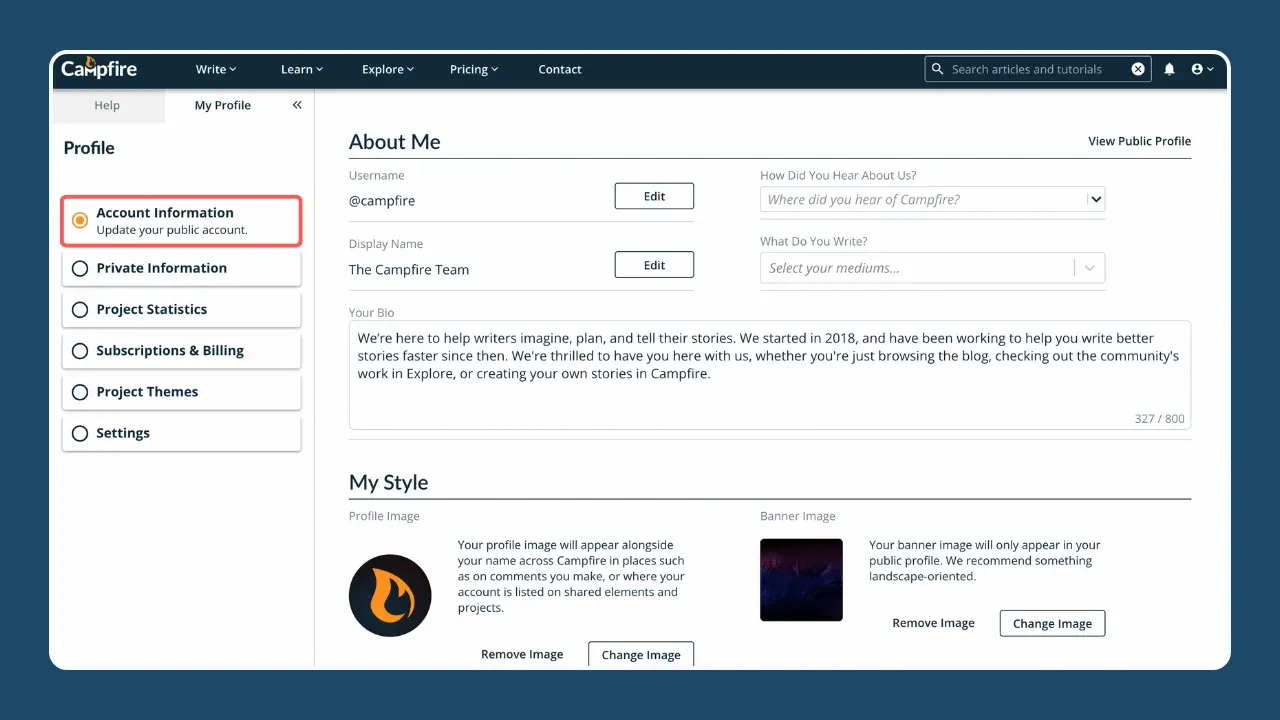Screen dimensions: 1280x720
Task: Open the Pricing menu
Action: pyautogui.click(x=474, y=69)
